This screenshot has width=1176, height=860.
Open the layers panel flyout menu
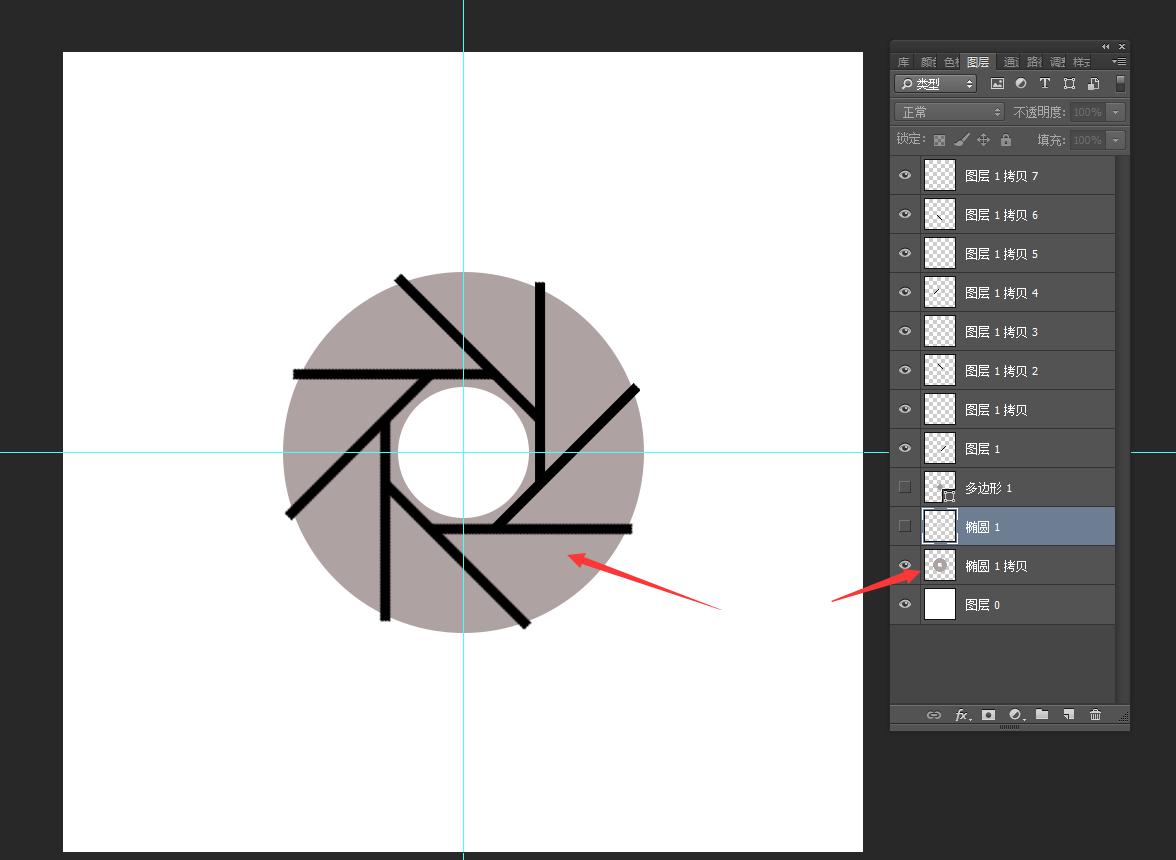pos(1119,62)
